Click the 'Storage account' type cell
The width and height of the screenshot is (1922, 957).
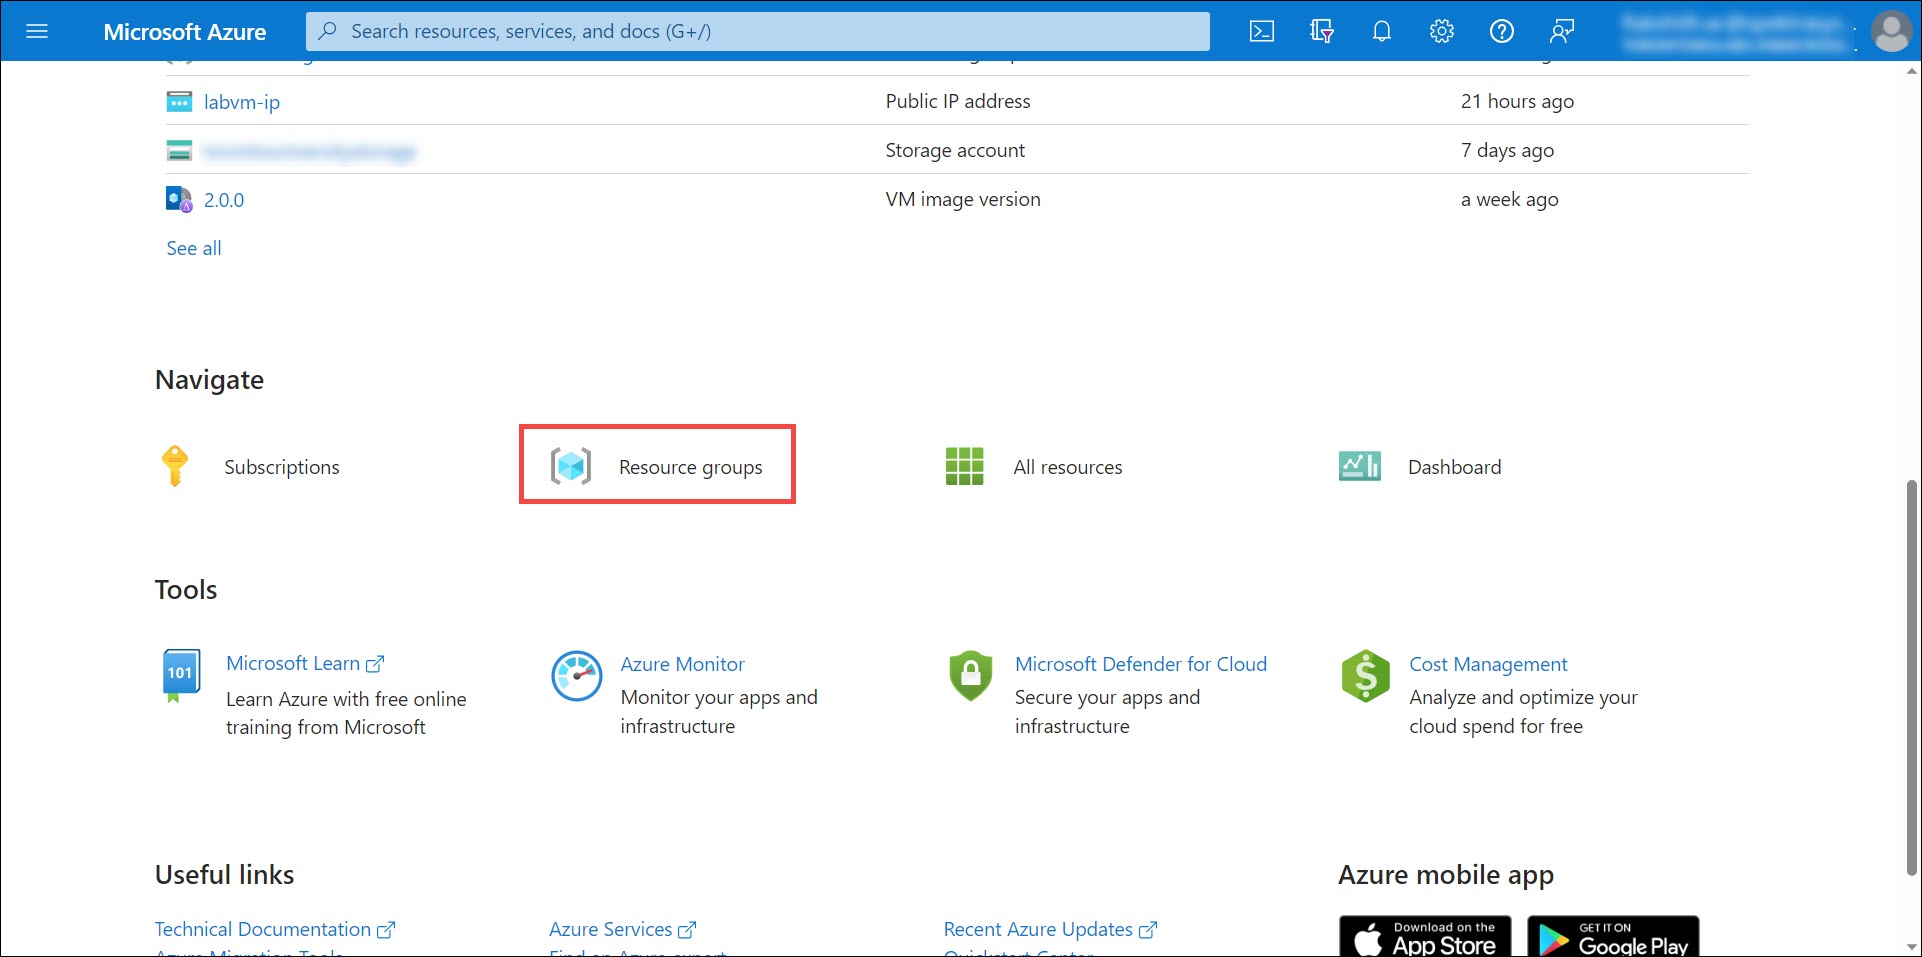coord(955,150)
